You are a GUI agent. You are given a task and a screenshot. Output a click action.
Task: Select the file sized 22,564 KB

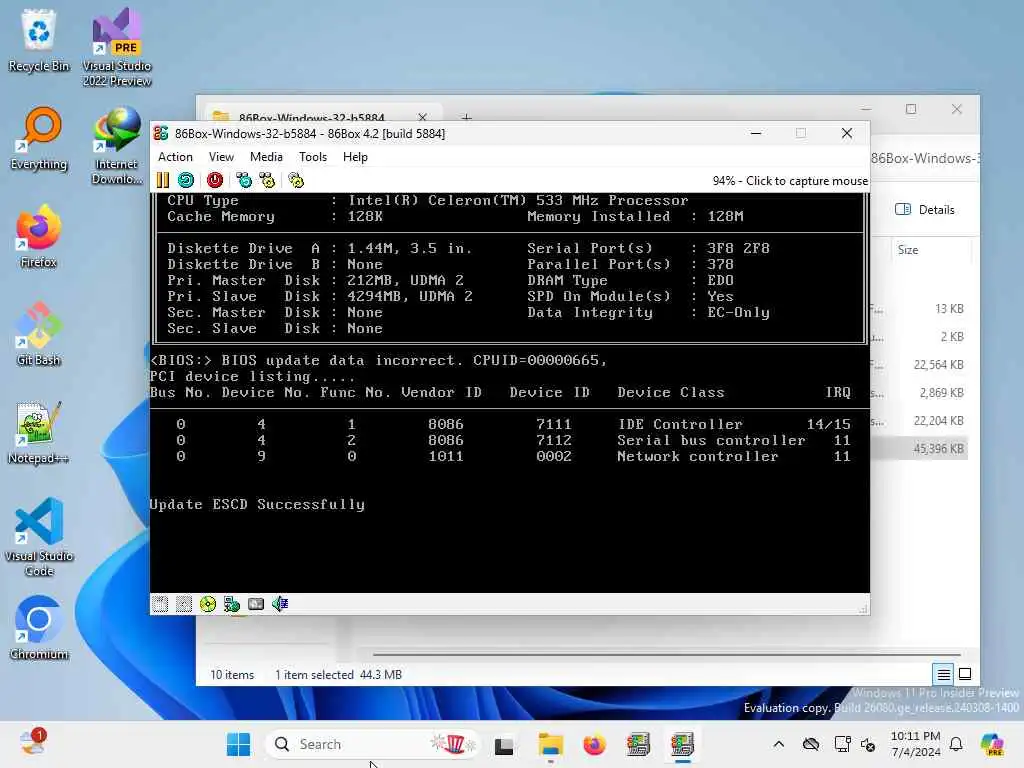[919, 364]
